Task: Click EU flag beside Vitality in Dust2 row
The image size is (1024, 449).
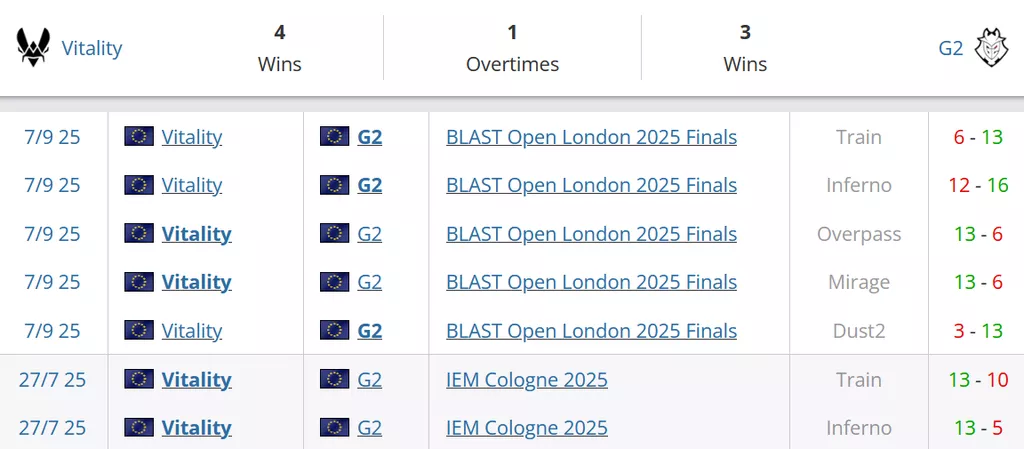Action: pos(139,331)
